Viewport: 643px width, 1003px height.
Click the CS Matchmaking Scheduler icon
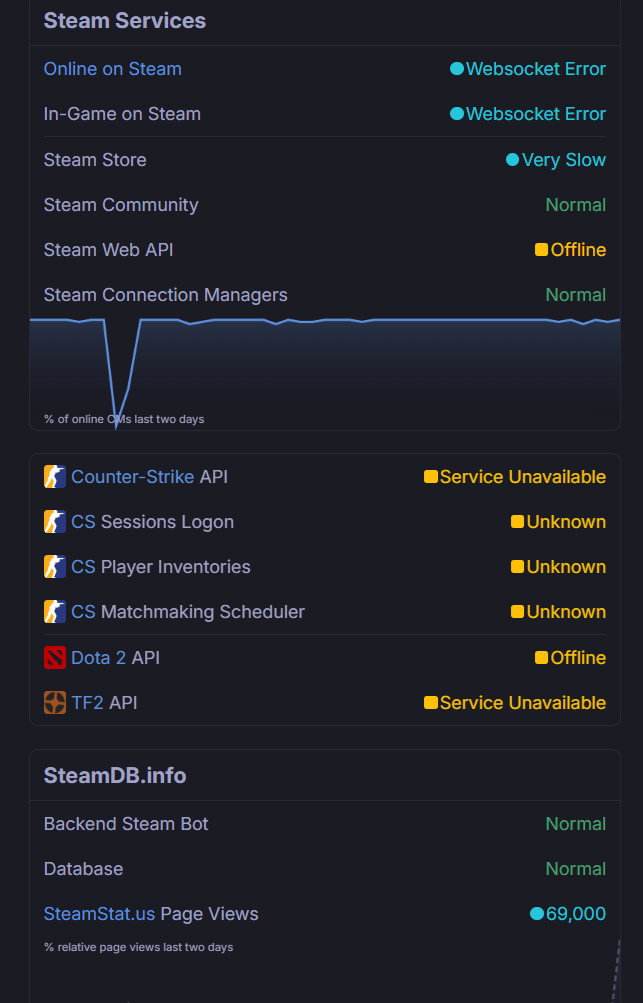[55, 612]
